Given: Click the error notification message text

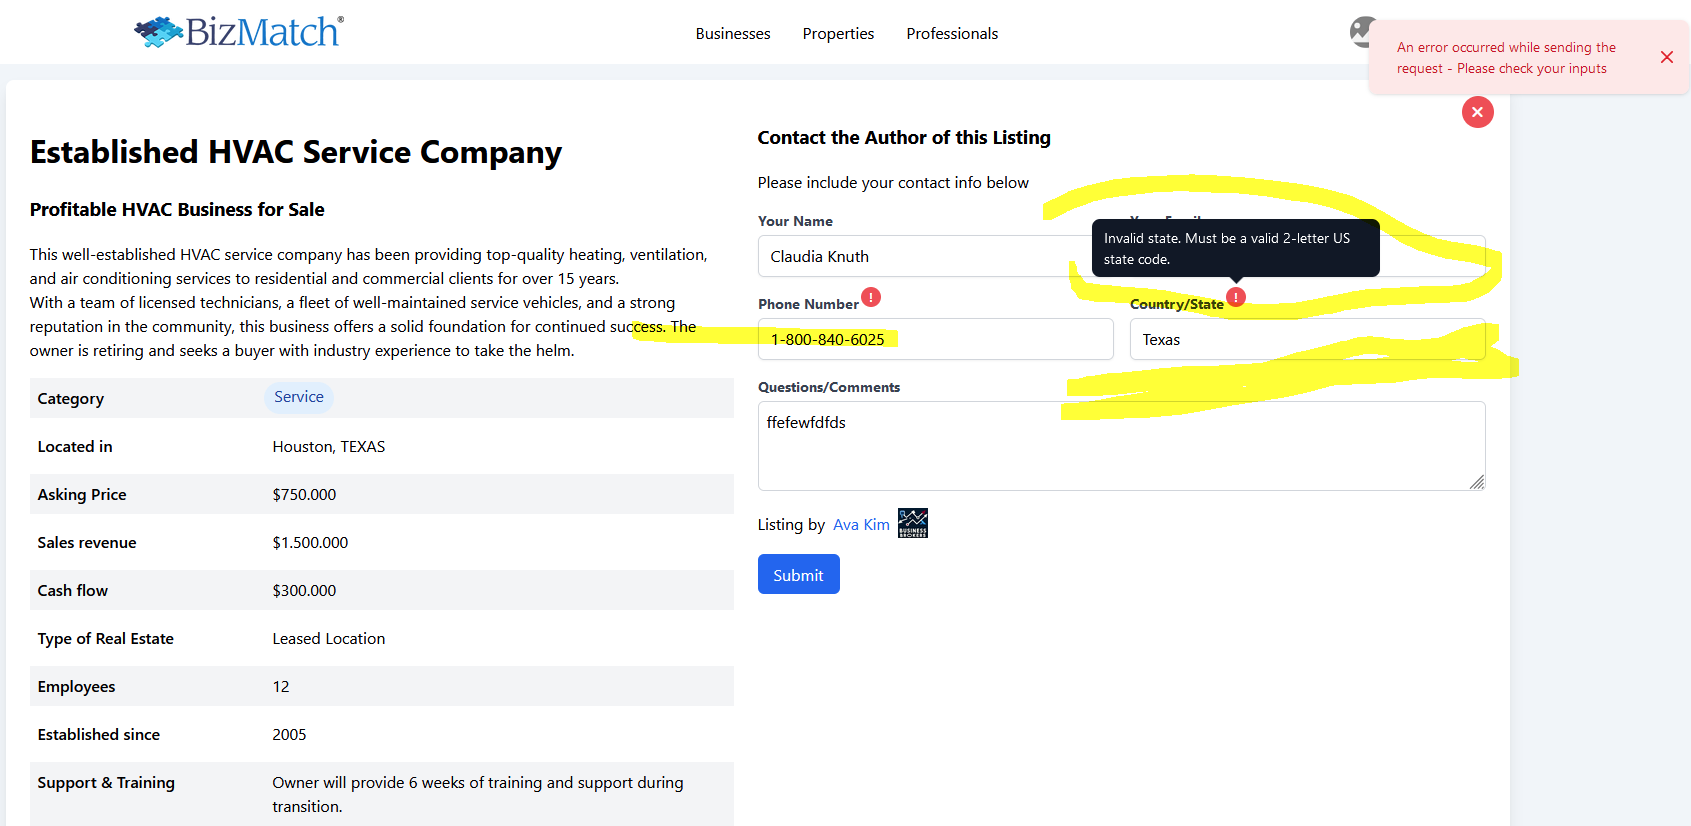Looking at the screenshot, I should [1505, 58].
